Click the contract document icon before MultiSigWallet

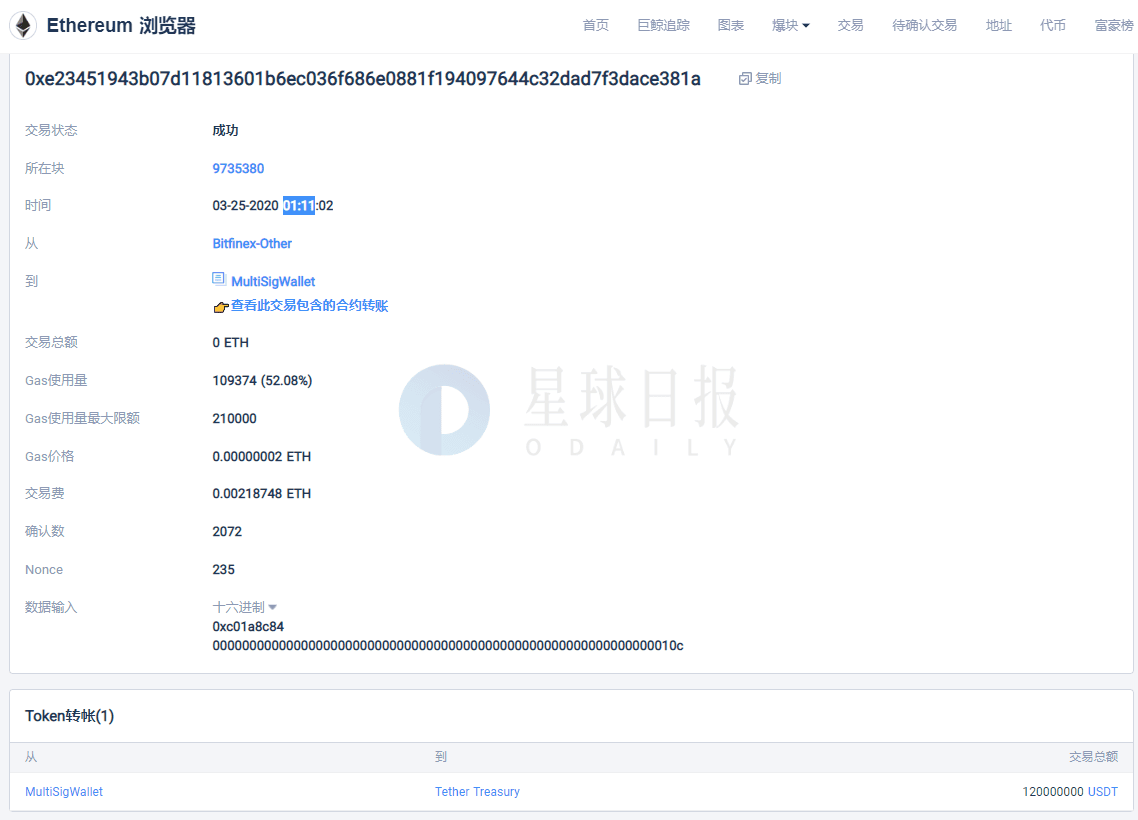point(218,279)
